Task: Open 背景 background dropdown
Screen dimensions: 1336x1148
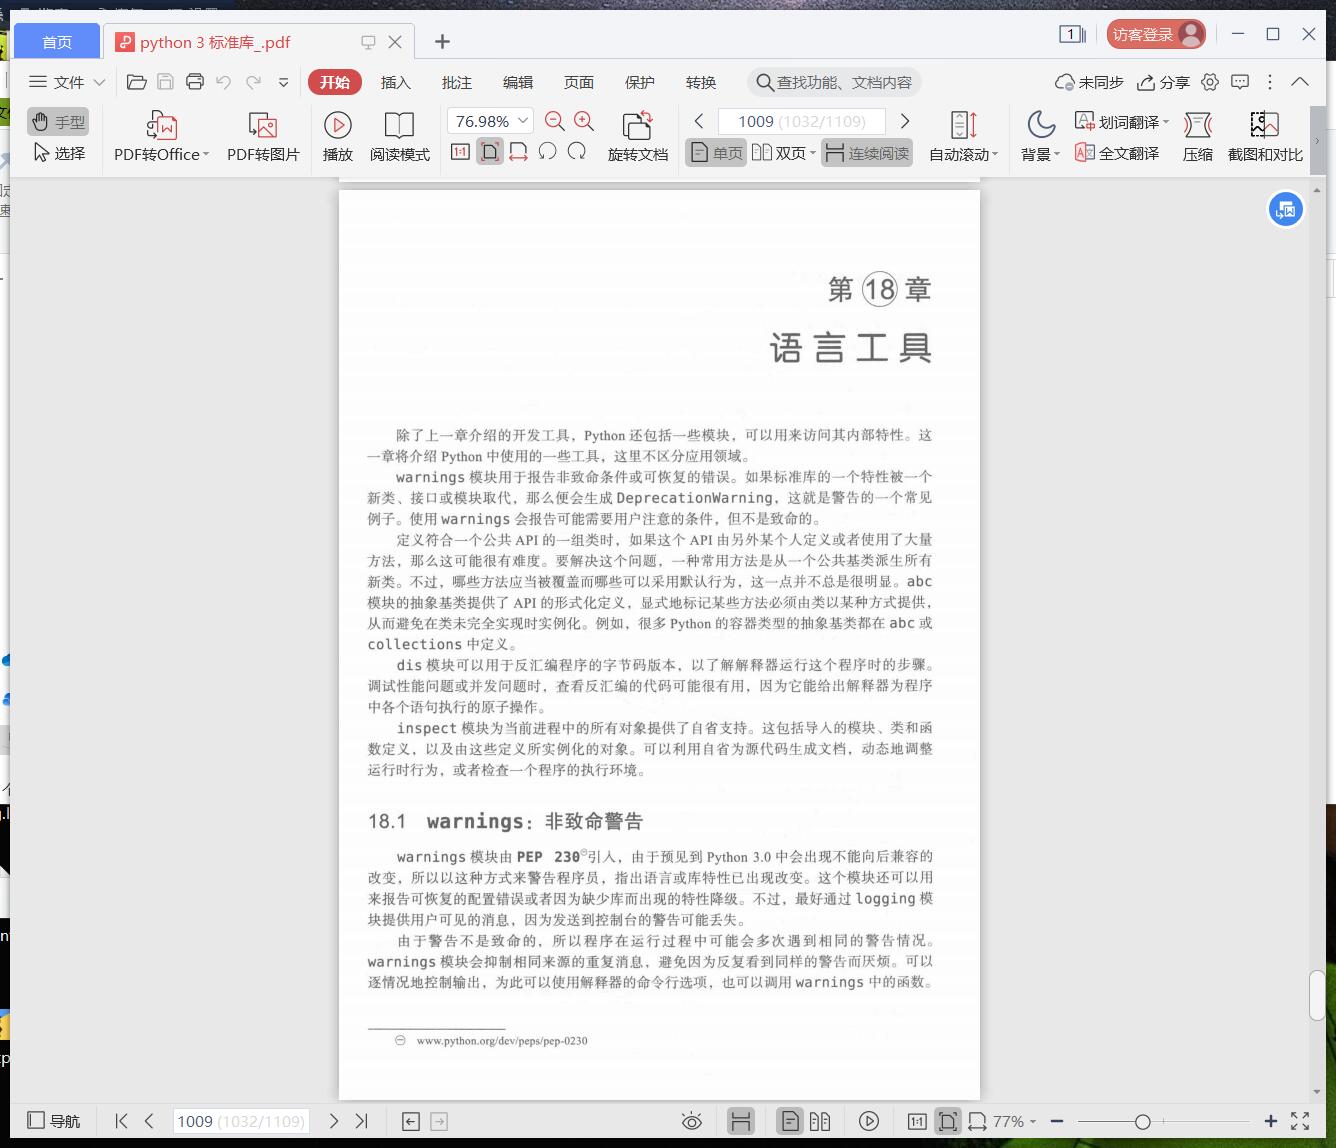Action: 1040,137
